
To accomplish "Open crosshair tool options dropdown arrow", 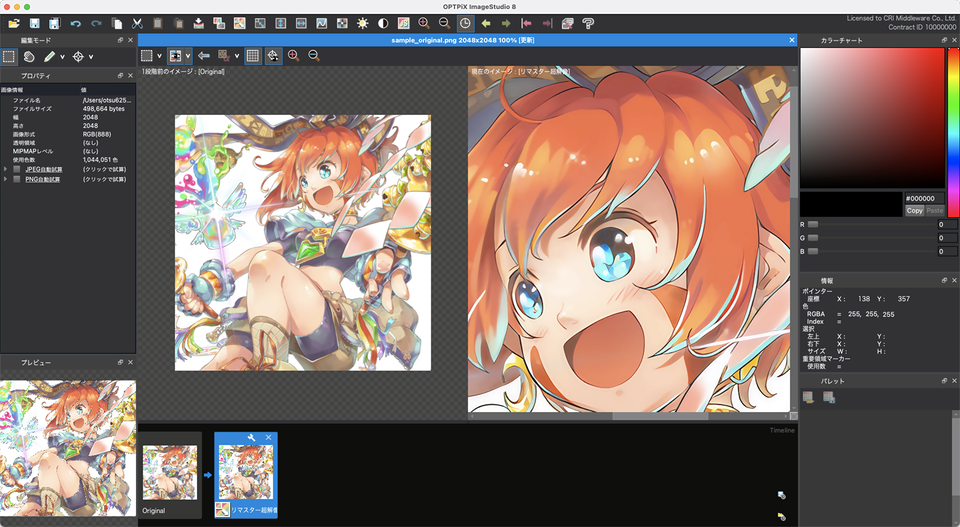I will tap(91, 57).
